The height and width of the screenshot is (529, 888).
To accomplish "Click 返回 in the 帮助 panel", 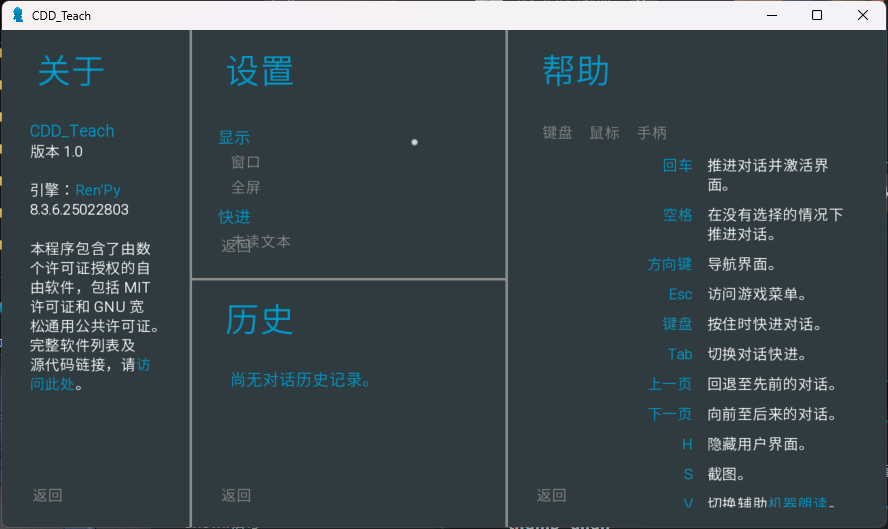I will point(552,496).
